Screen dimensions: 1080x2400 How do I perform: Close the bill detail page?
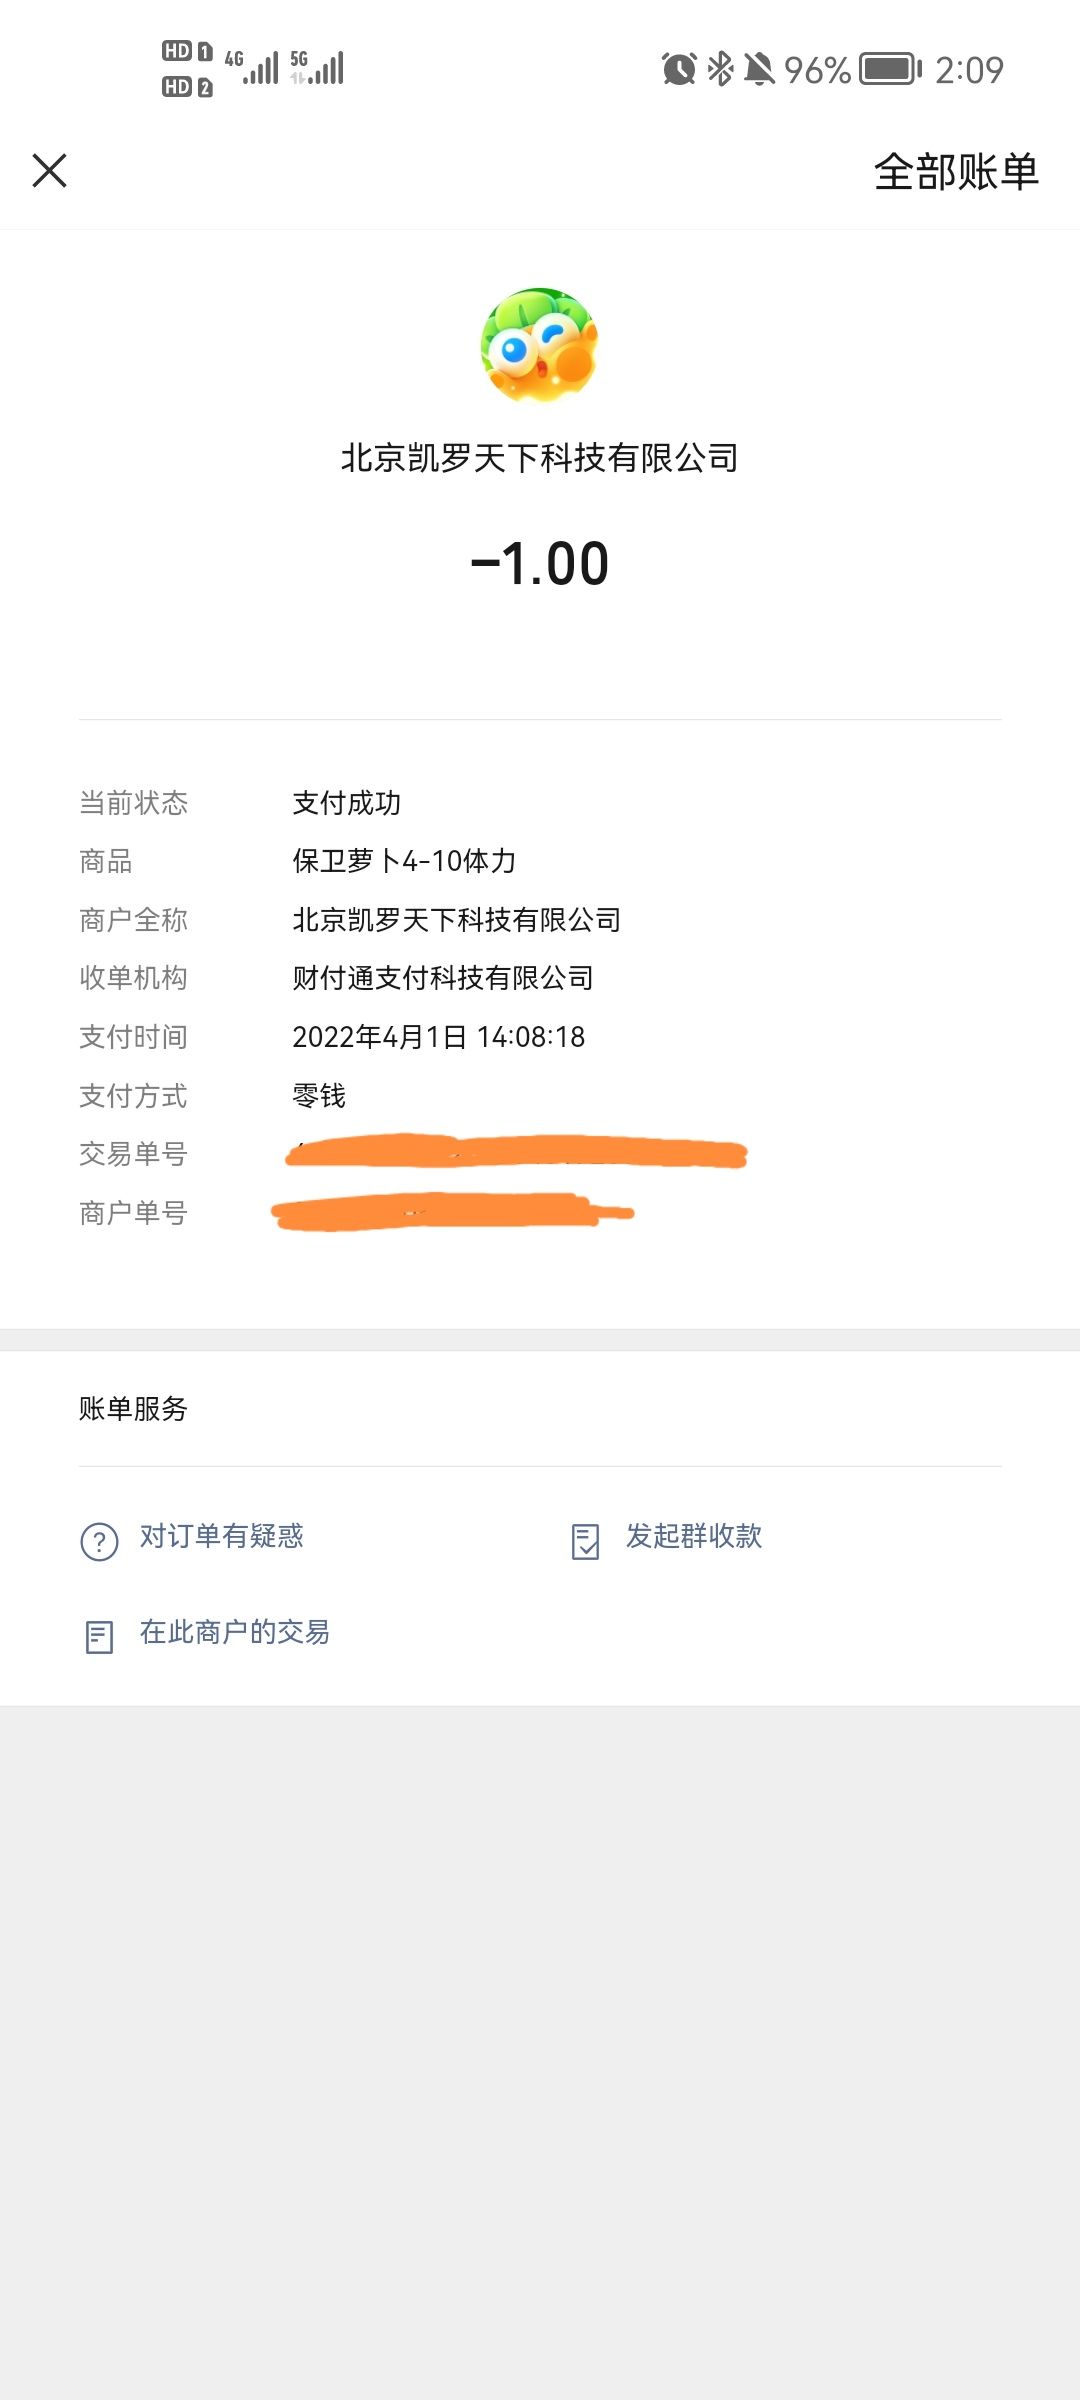[x=49, y=170]
